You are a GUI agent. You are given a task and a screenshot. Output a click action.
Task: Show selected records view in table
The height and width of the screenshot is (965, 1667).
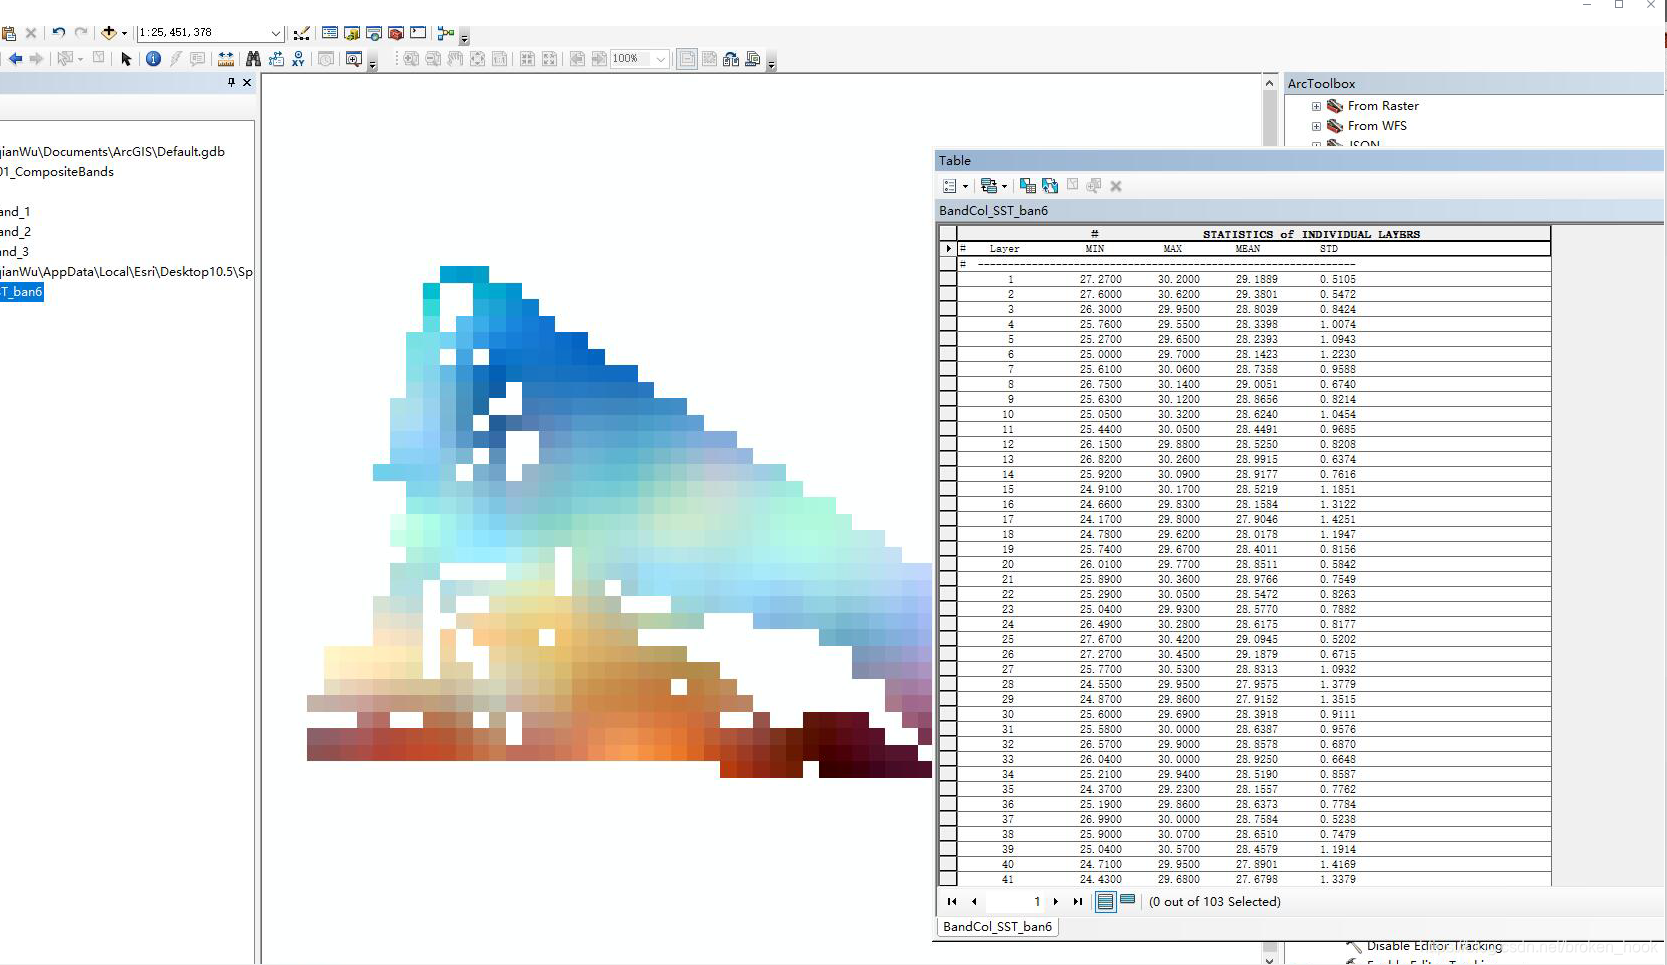click(1128, 901)
